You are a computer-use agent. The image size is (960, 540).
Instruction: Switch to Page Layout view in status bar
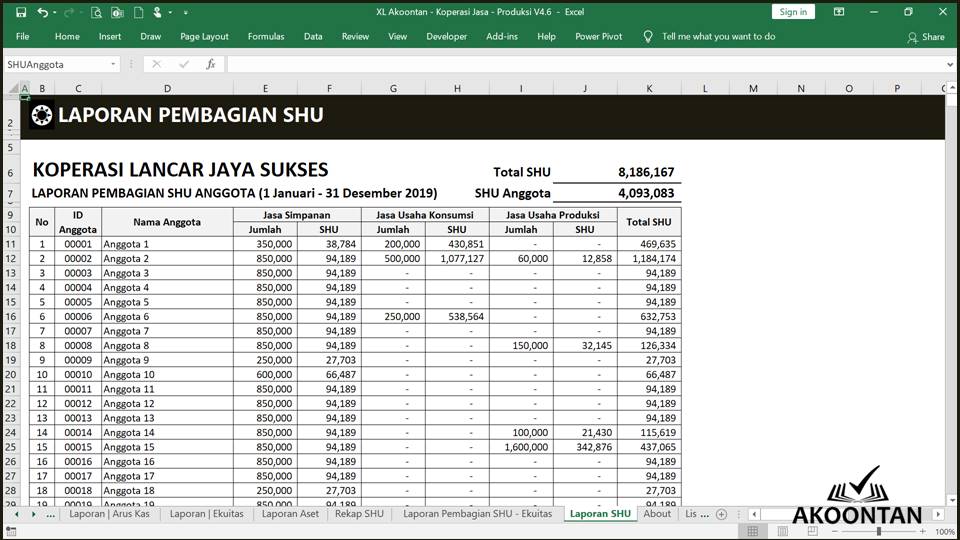782,531
